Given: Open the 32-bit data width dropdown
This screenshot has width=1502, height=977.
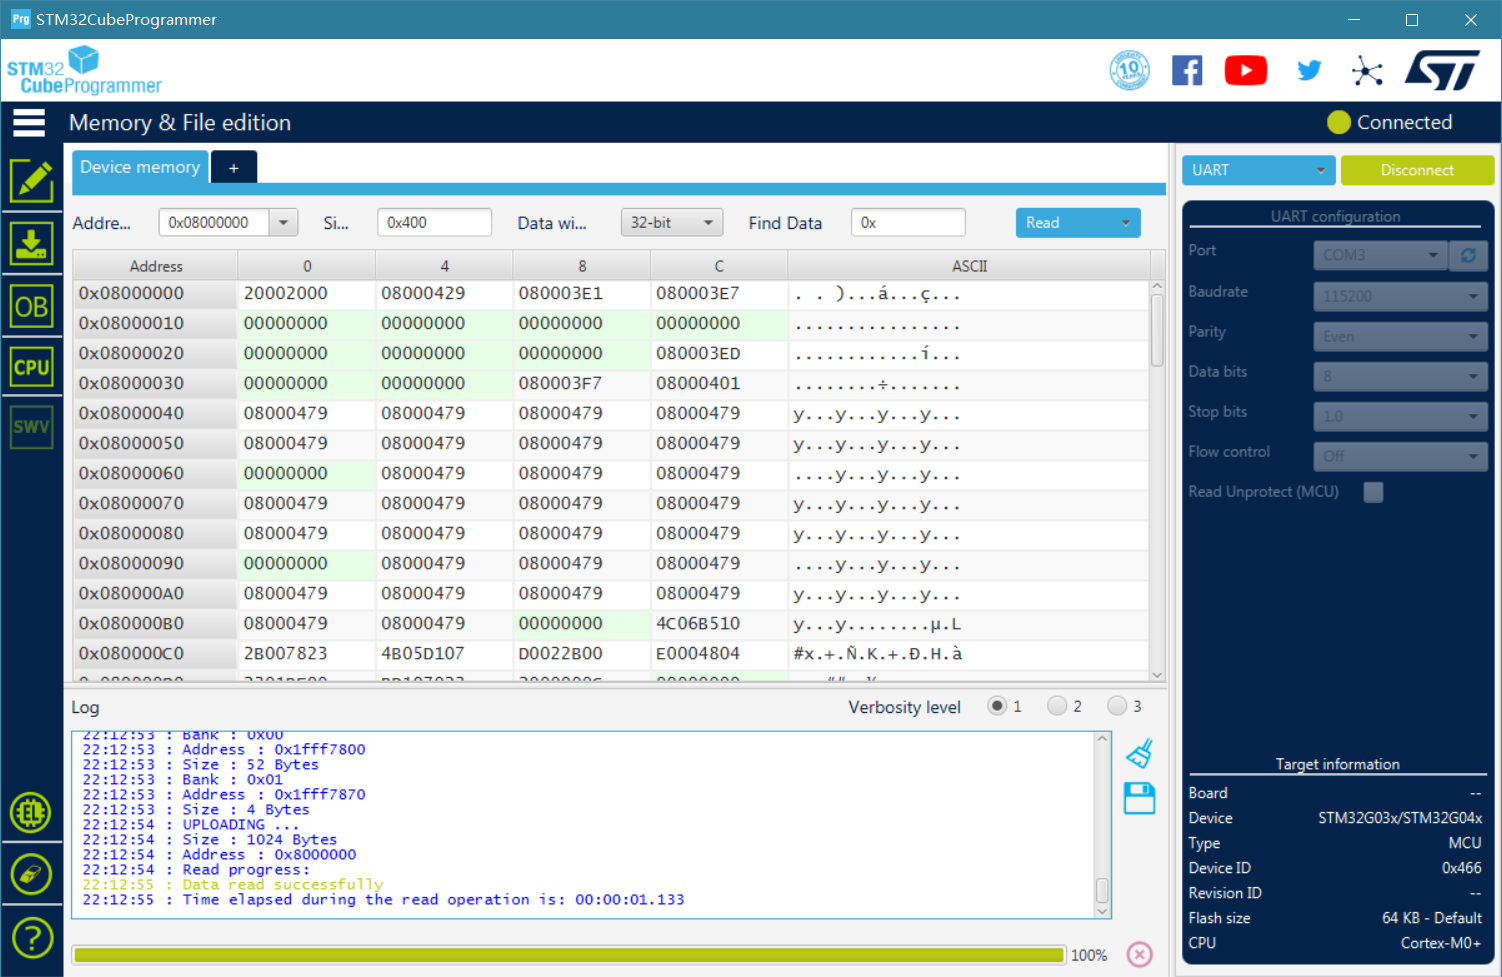Looking at the screenshot, I should [672, 222].
